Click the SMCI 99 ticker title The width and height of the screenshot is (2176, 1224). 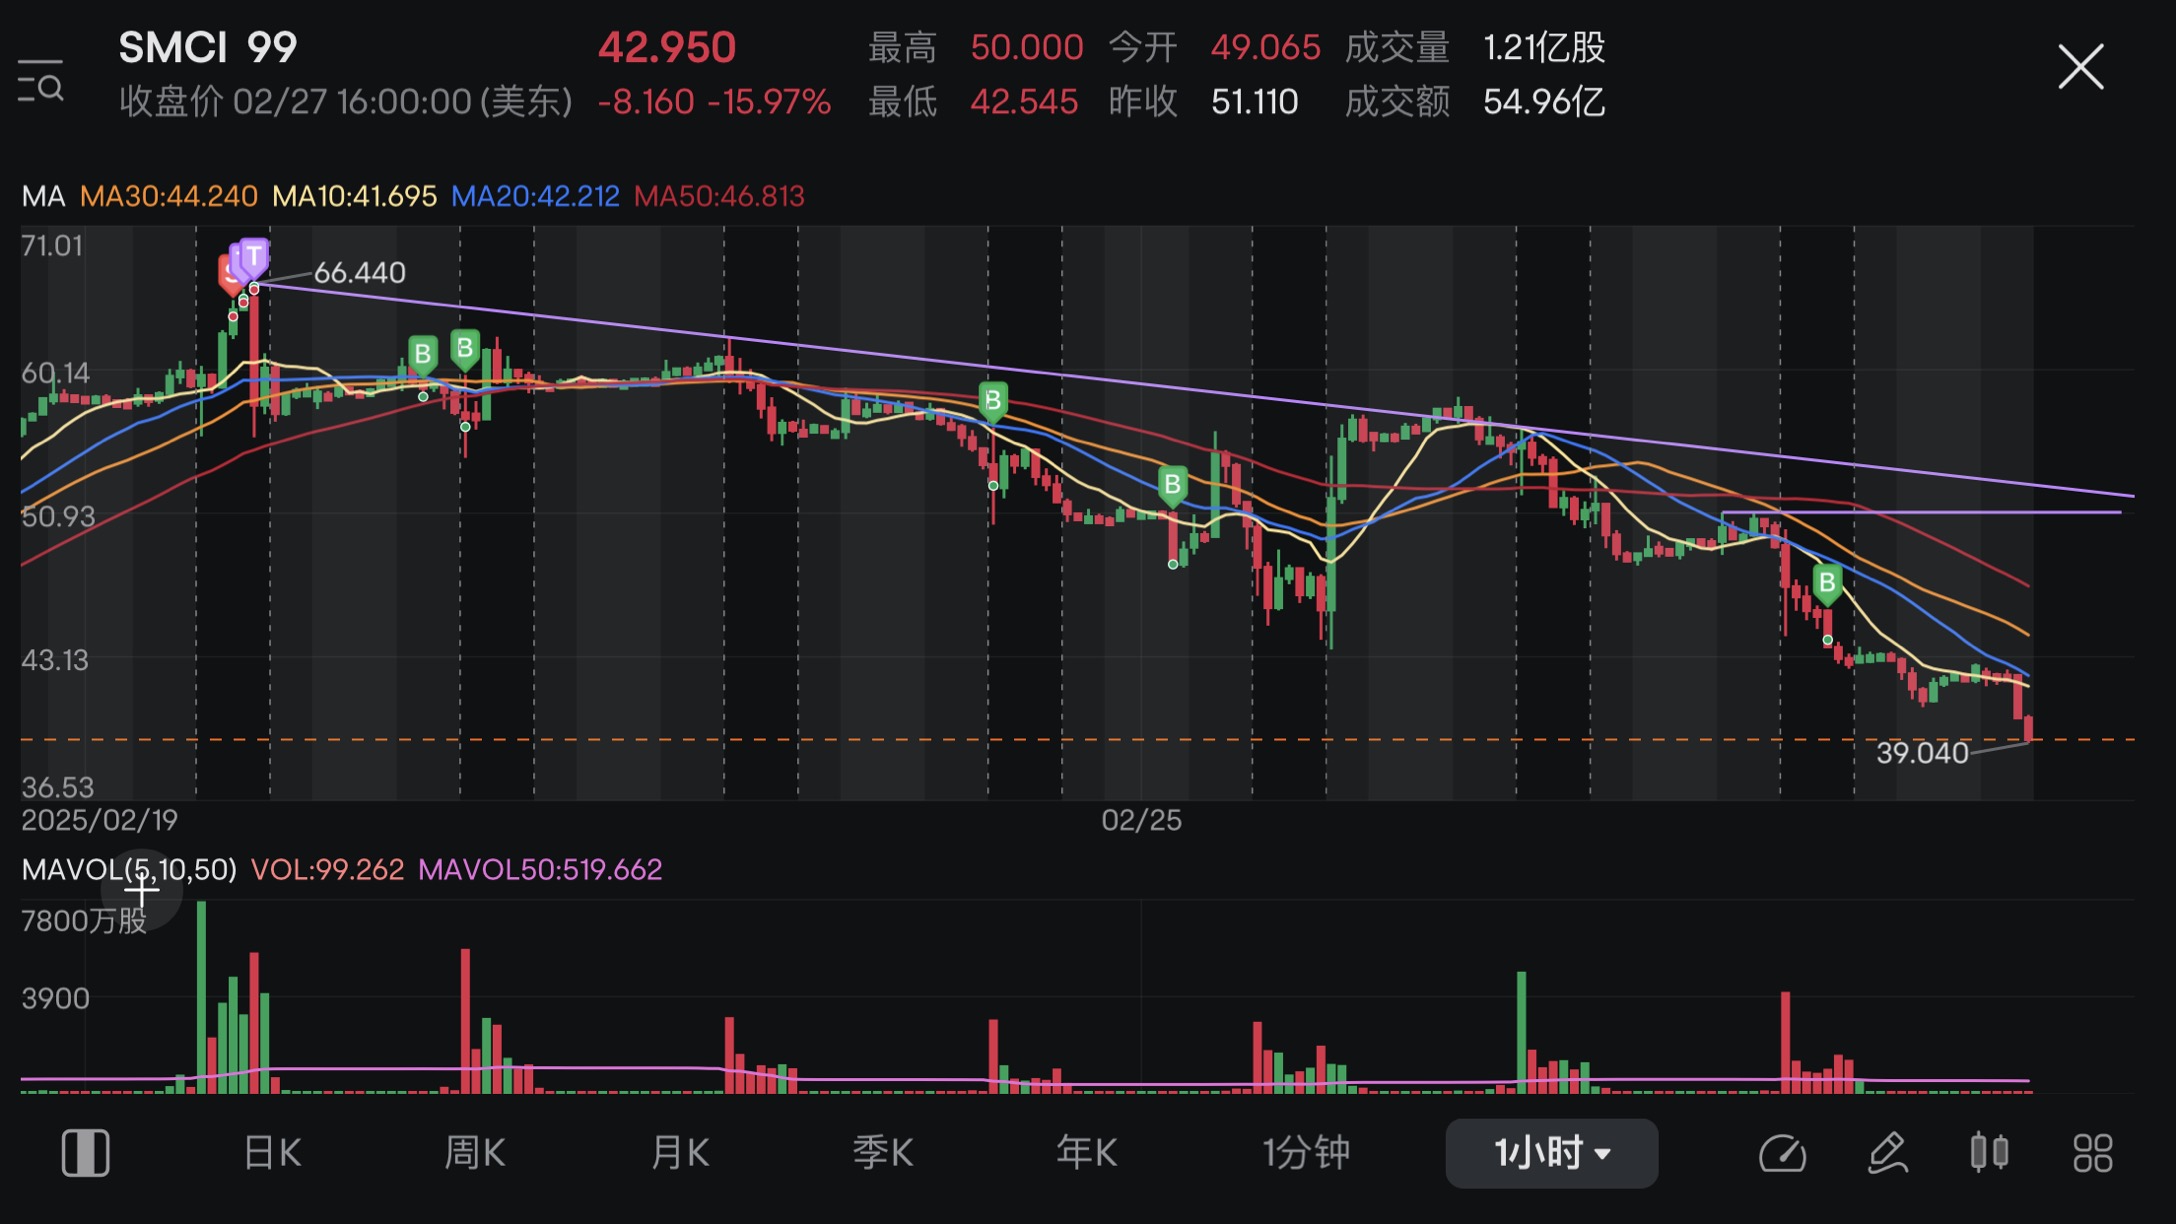point(208,47)
